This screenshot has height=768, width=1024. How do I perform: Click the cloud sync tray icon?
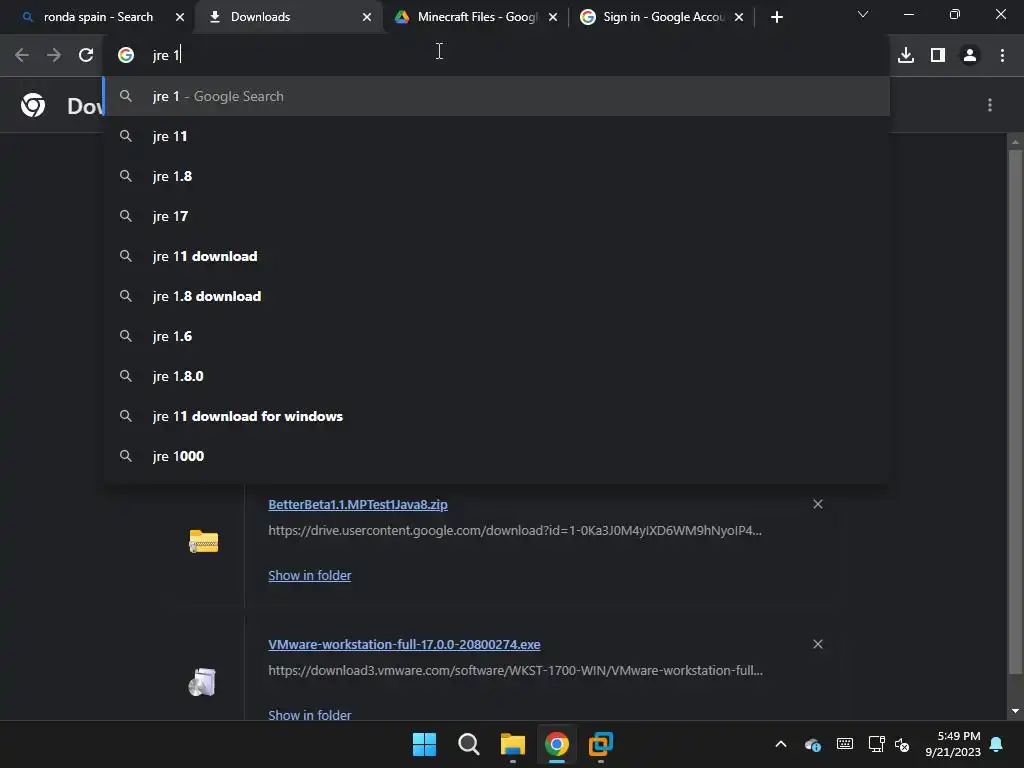pyautogui.click(x=812, y=744)
